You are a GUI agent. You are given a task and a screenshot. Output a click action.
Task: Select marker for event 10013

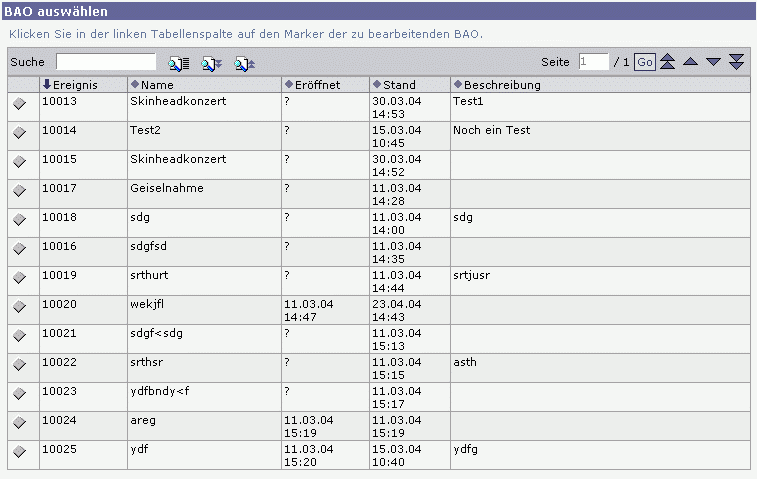click(20, 104)
